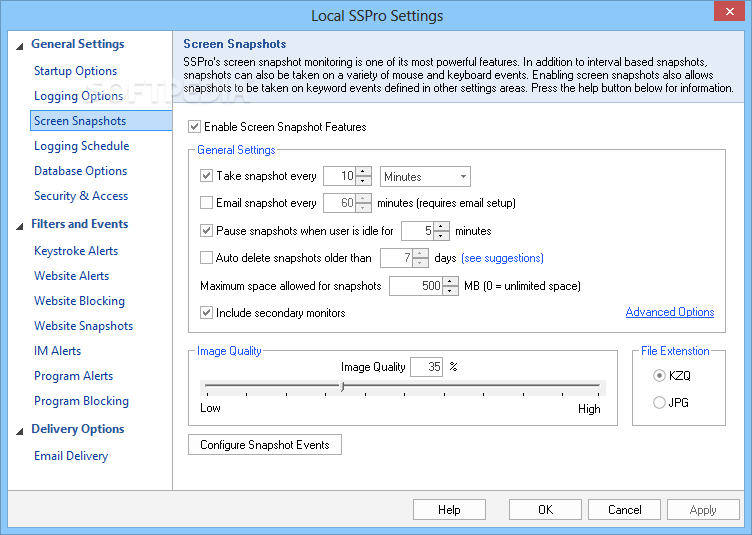This screenshot has width=752, height=535.
Task: Click the maximum space field showing 500
Action: (x=416, y=286)
